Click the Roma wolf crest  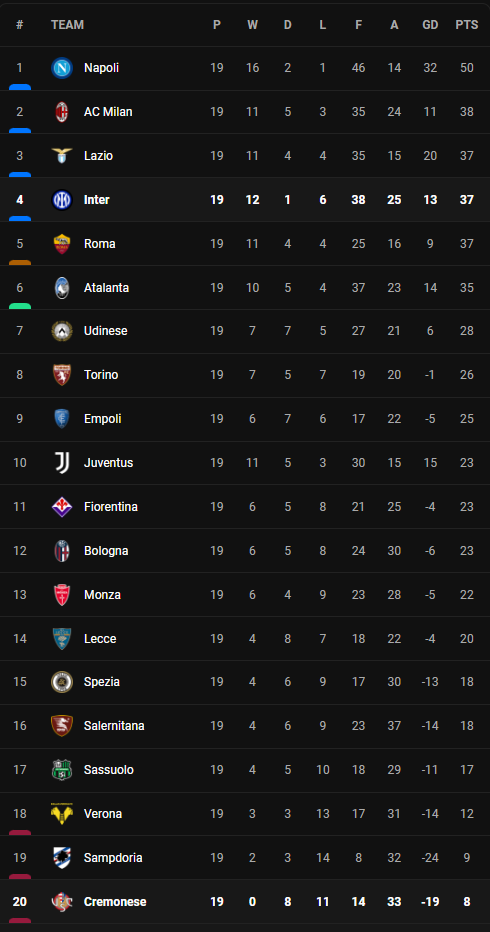(x=62, y=244)
